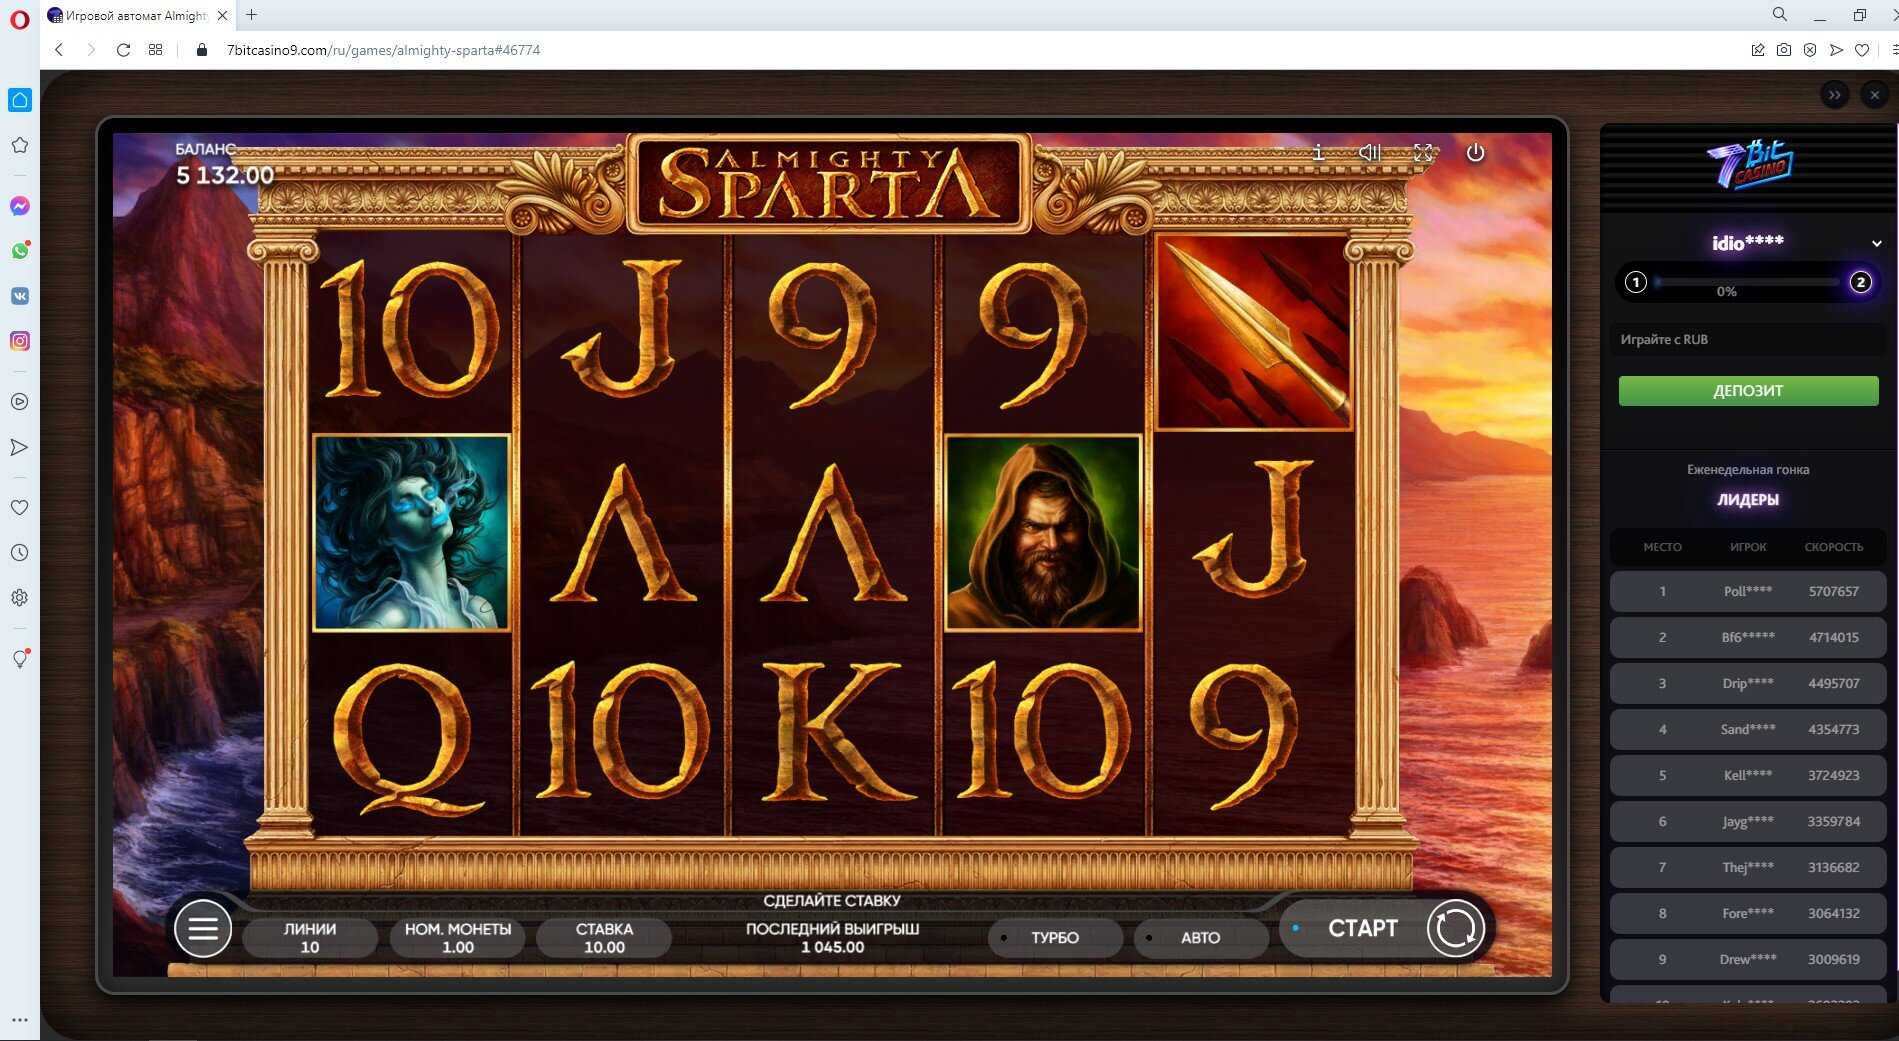The image size is (1899, 1041).
Task: Open a new browser tab
Action: [x=252, y=15]
